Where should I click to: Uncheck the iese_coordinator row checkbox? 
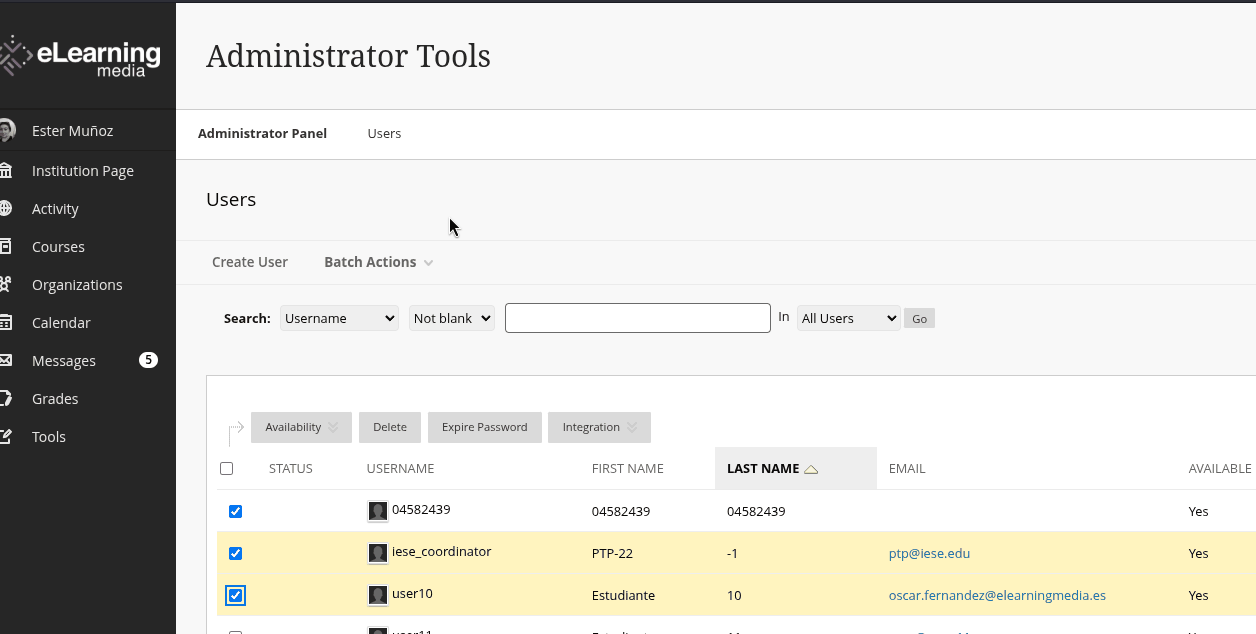[x=236, y=553]
